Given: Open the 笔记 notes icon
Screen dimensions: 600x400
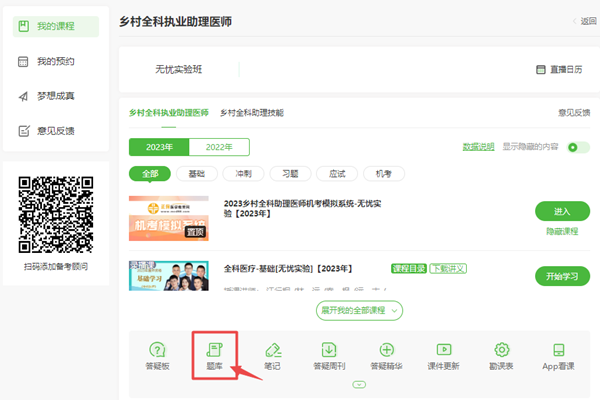Looking at the screenshot, I should [272, 356].
